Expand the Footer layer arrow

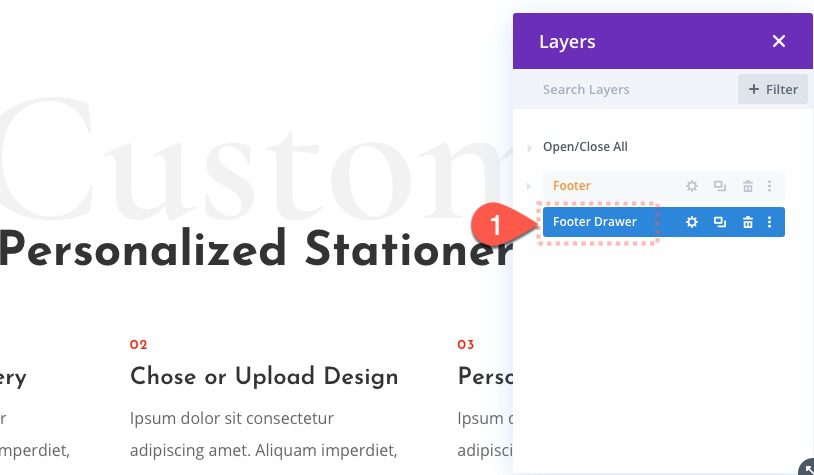tap(530, 186)
